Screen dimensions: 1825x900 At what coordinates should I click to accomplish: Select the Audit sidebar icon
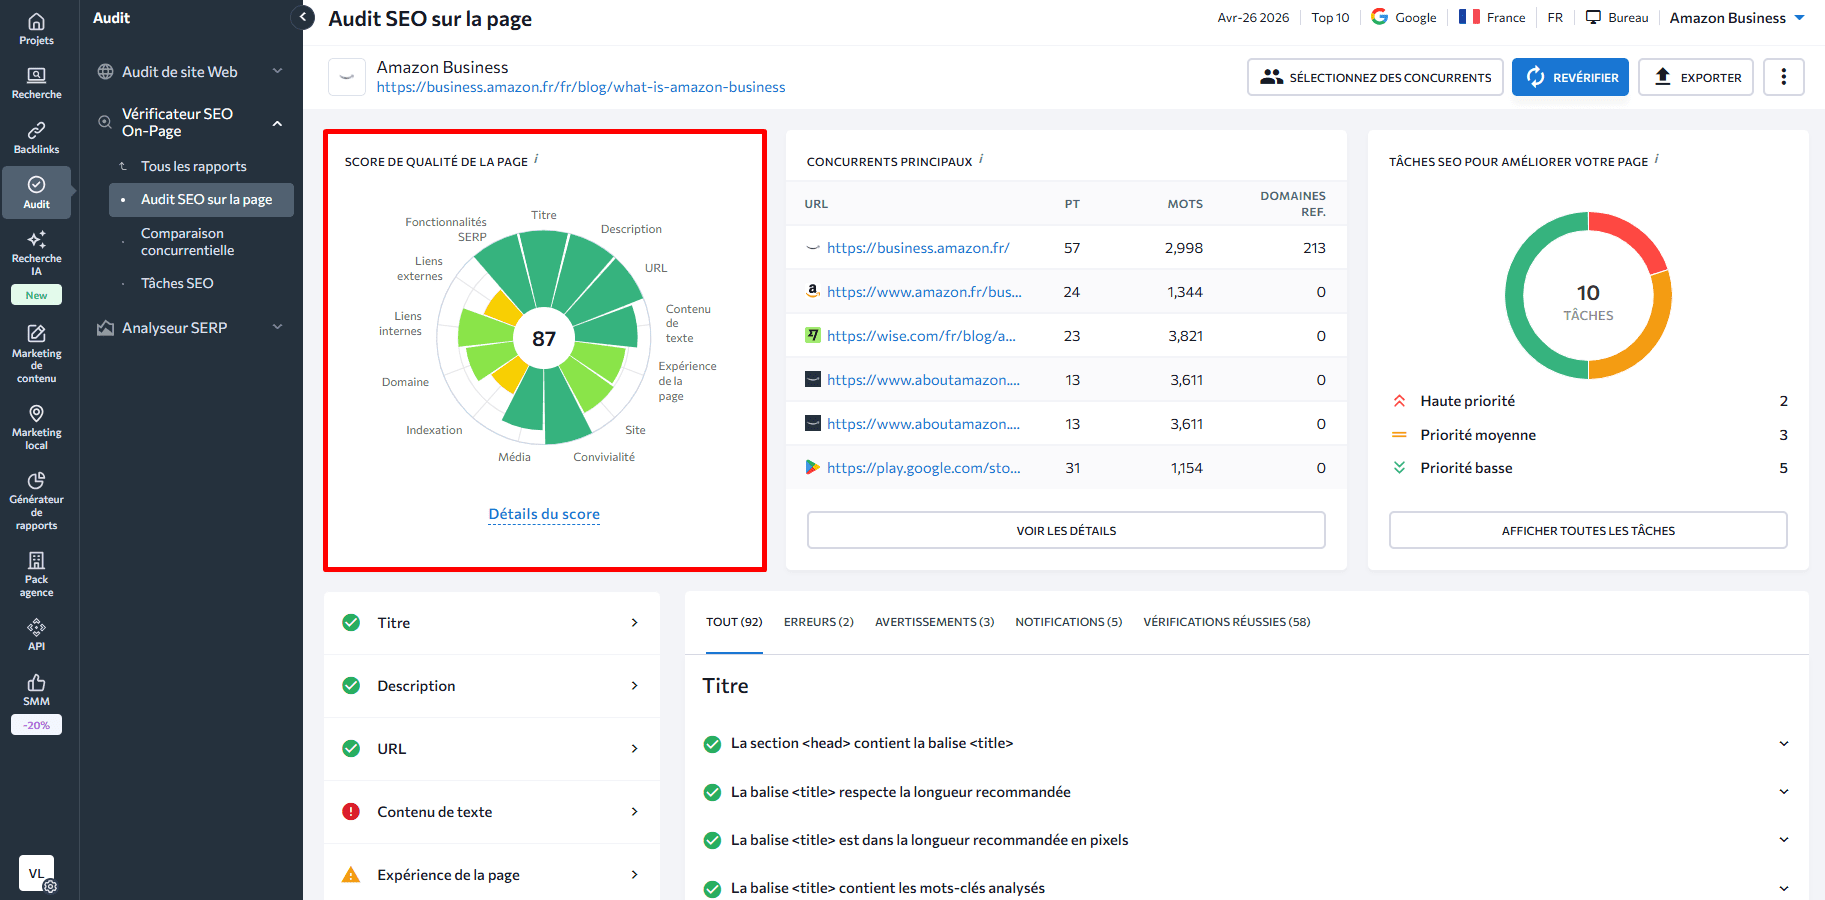[36, 192]
